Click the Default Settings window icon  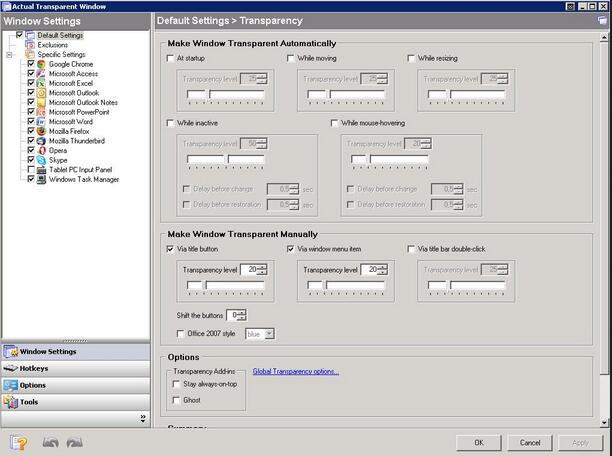click(30, 35)
